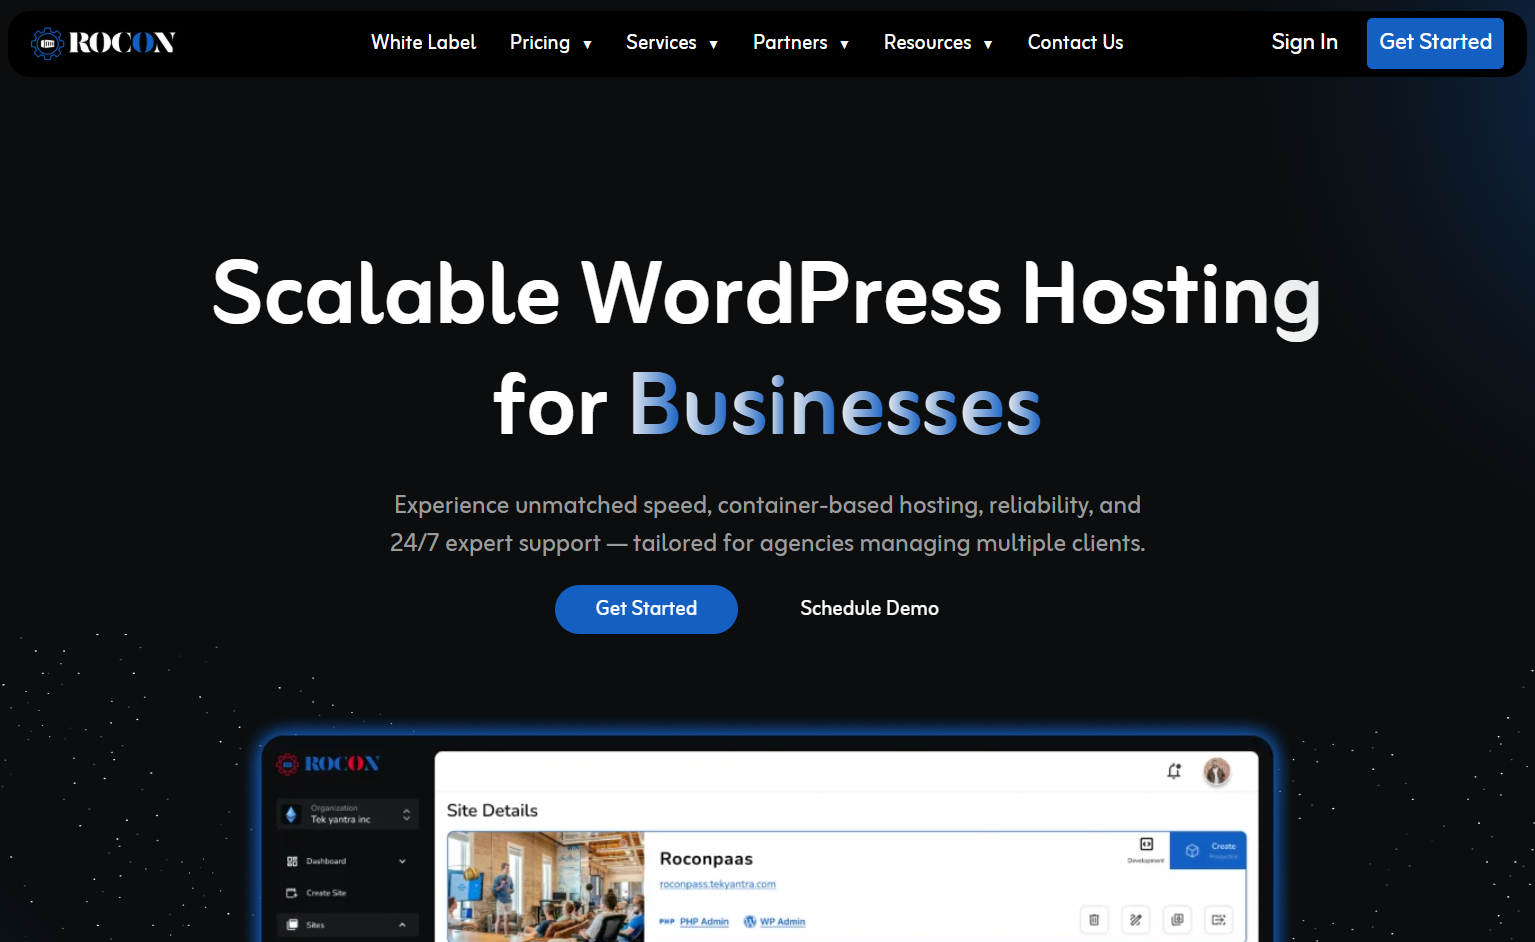Click the WordPress icon beside WP Admin

click(750, 922)
